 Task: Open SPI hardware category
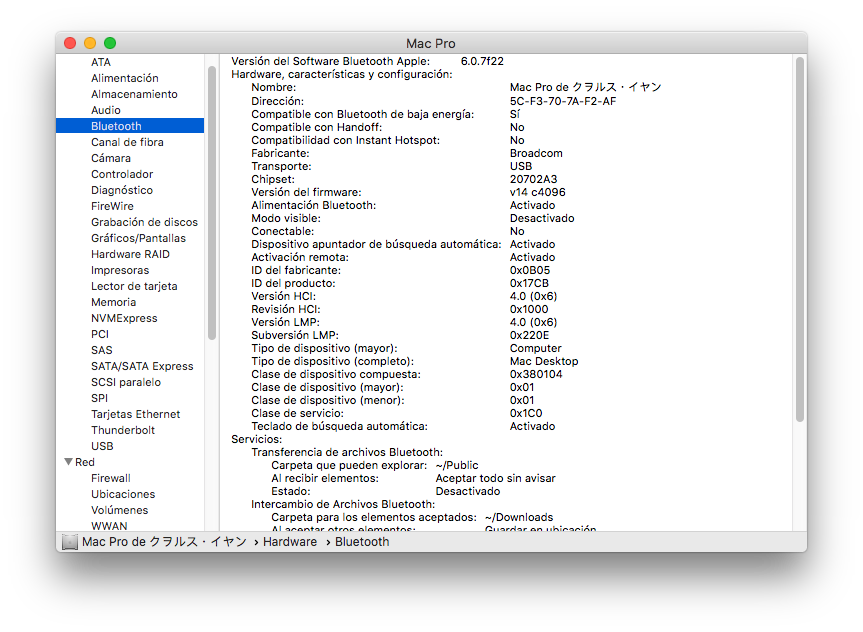click(x=99, y=397)
